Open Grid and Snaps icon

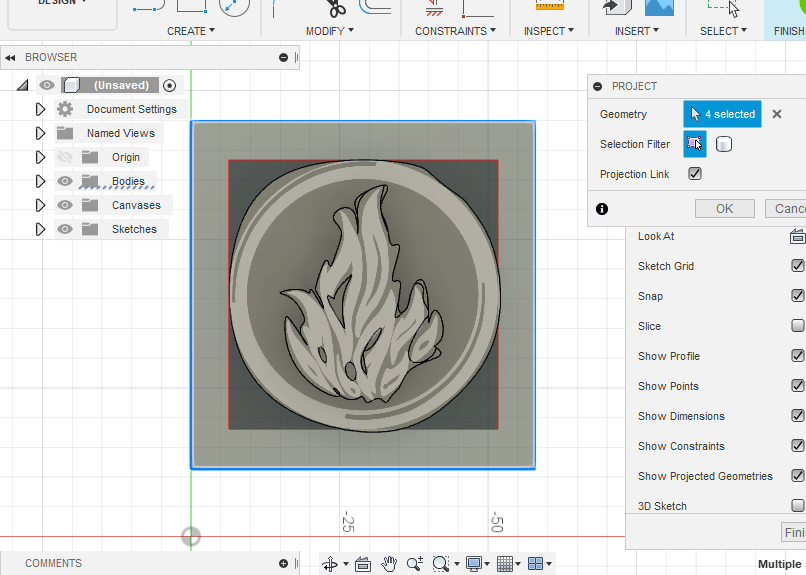505,564
